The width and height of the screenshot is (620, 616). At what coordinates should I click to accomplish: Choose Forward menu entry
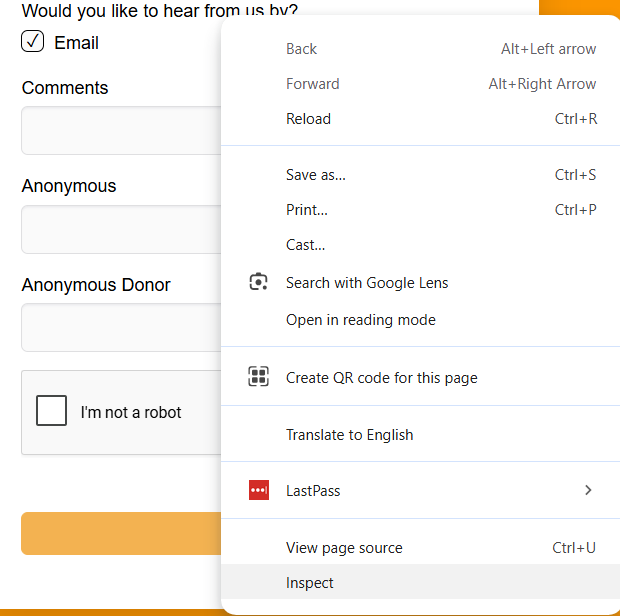tap(312, 84)
